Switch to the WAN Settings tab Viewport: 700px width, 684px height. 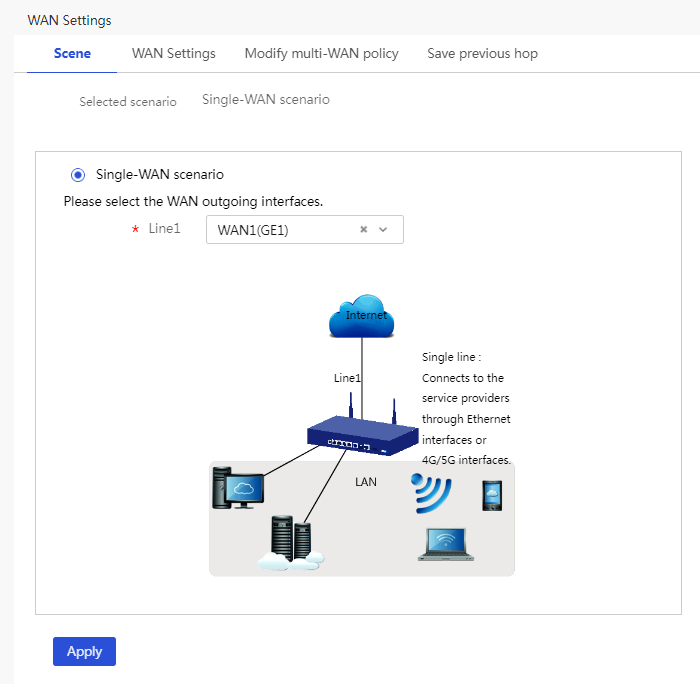(x=173, y=54)
